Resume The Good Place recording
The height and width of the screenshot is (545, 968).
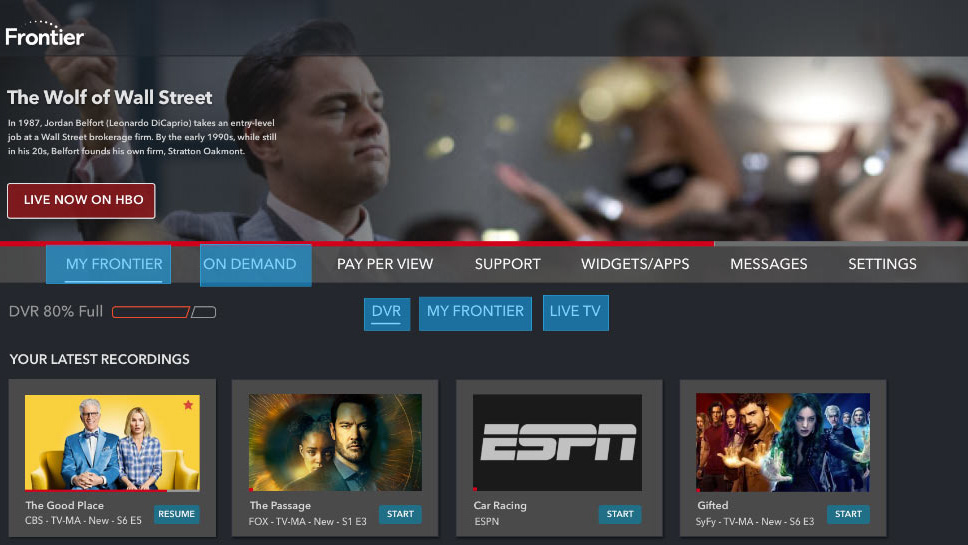click(177, 514)
